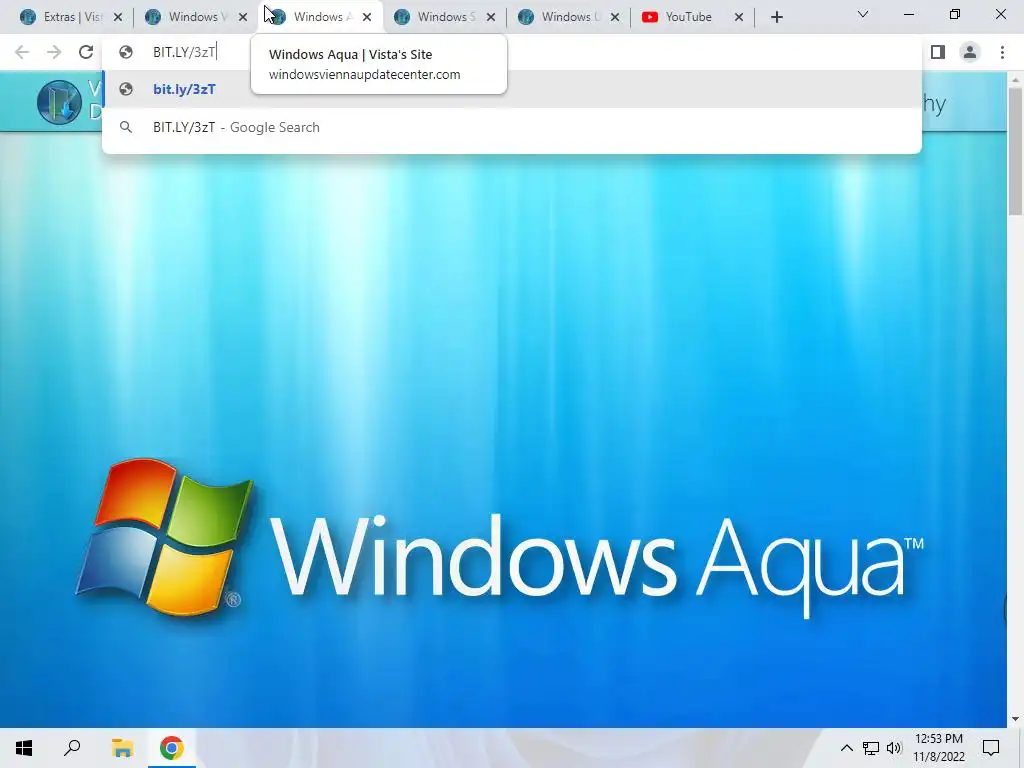The height and width of the screenshot is (768, 1024).
Task: Switch to the Extras | Vista tab
Action: tap(62, 17)
